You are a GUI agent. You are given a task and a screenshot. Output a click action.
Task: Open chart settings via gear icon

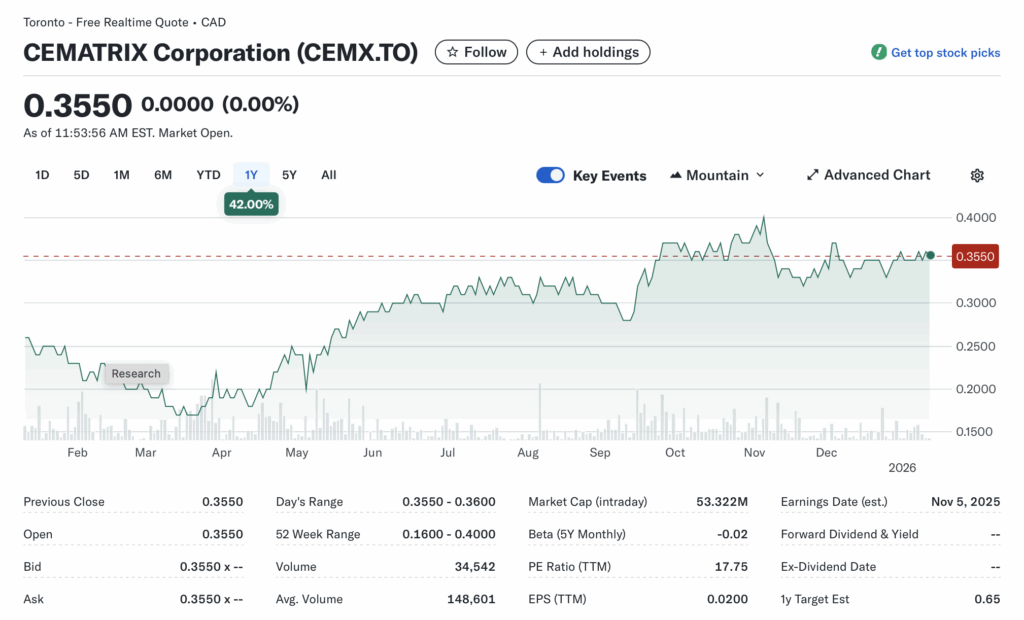pos(976,175)
